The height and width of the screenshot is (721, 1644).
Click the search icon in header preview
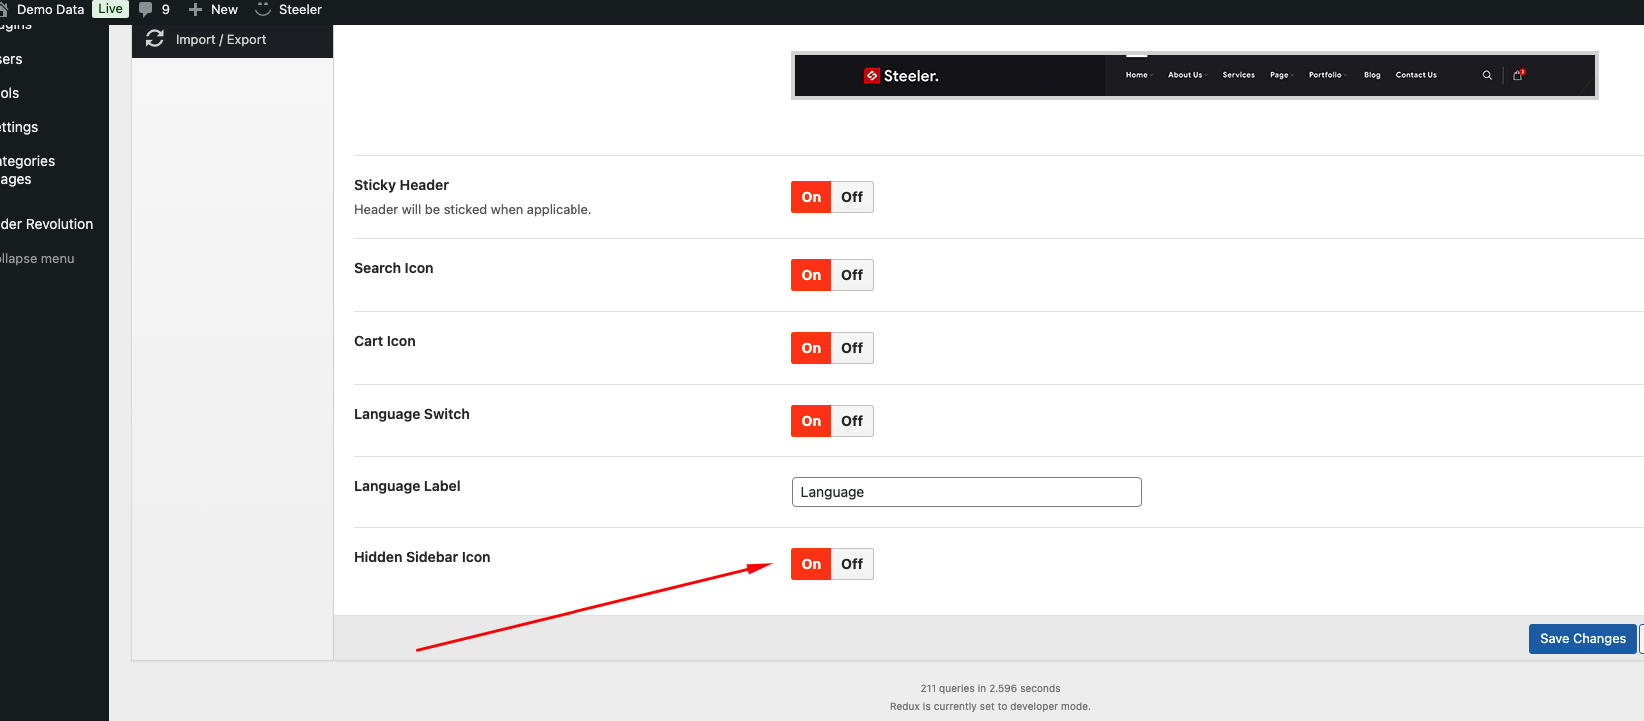(1487, 75)
